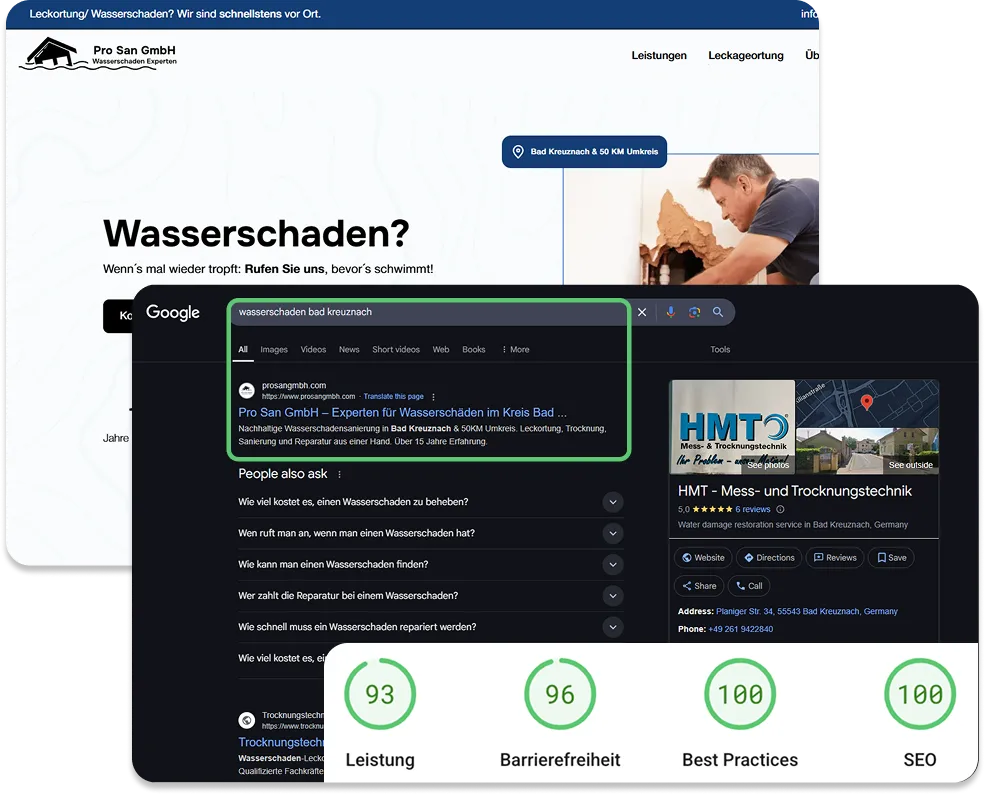Click the Google logo
The height and width of the screenshot is (795, 985).
point(172,312)
